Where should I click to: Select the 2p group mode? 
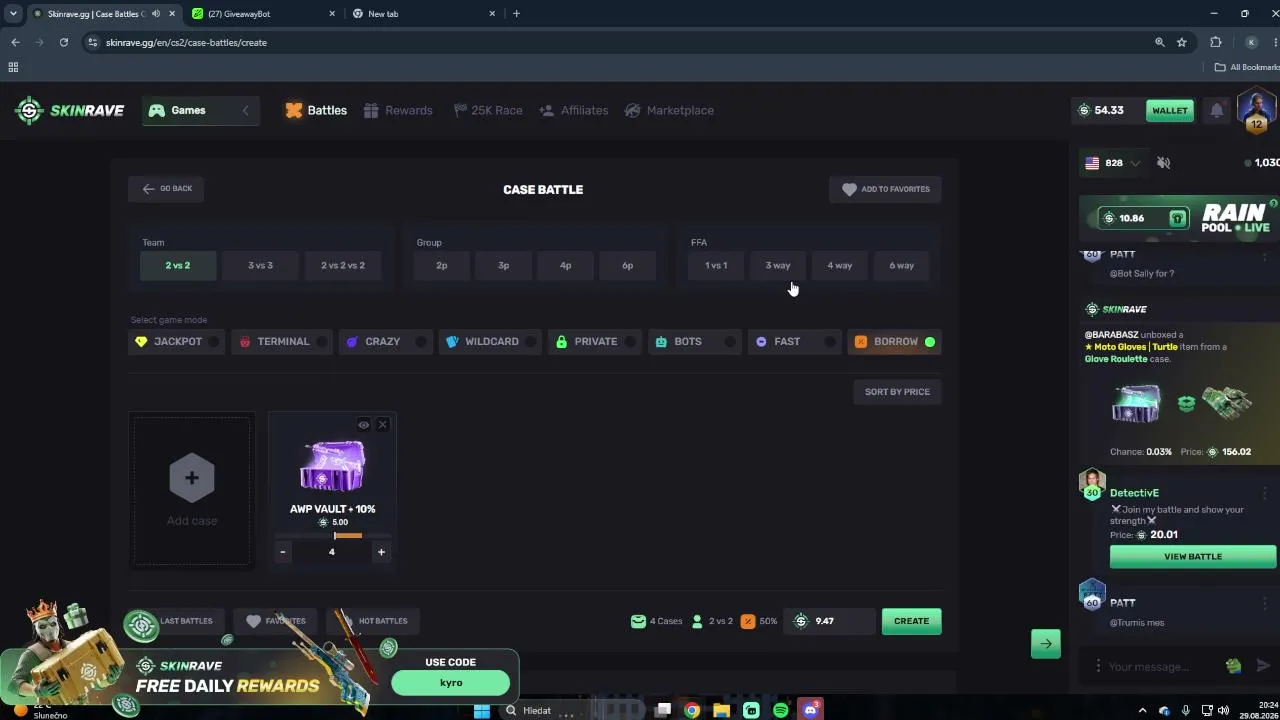[442, 265]
